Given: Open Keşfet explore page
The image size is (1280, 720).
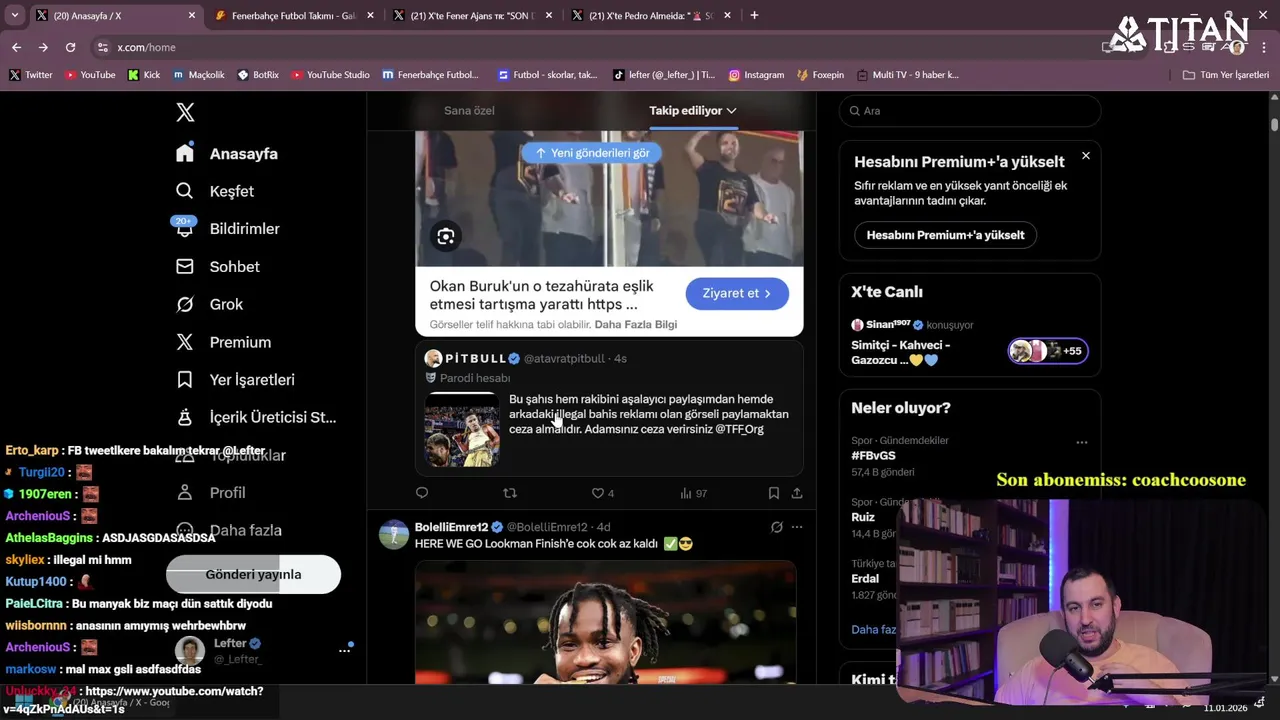Looking at the screenshot, I should [215, 191].
